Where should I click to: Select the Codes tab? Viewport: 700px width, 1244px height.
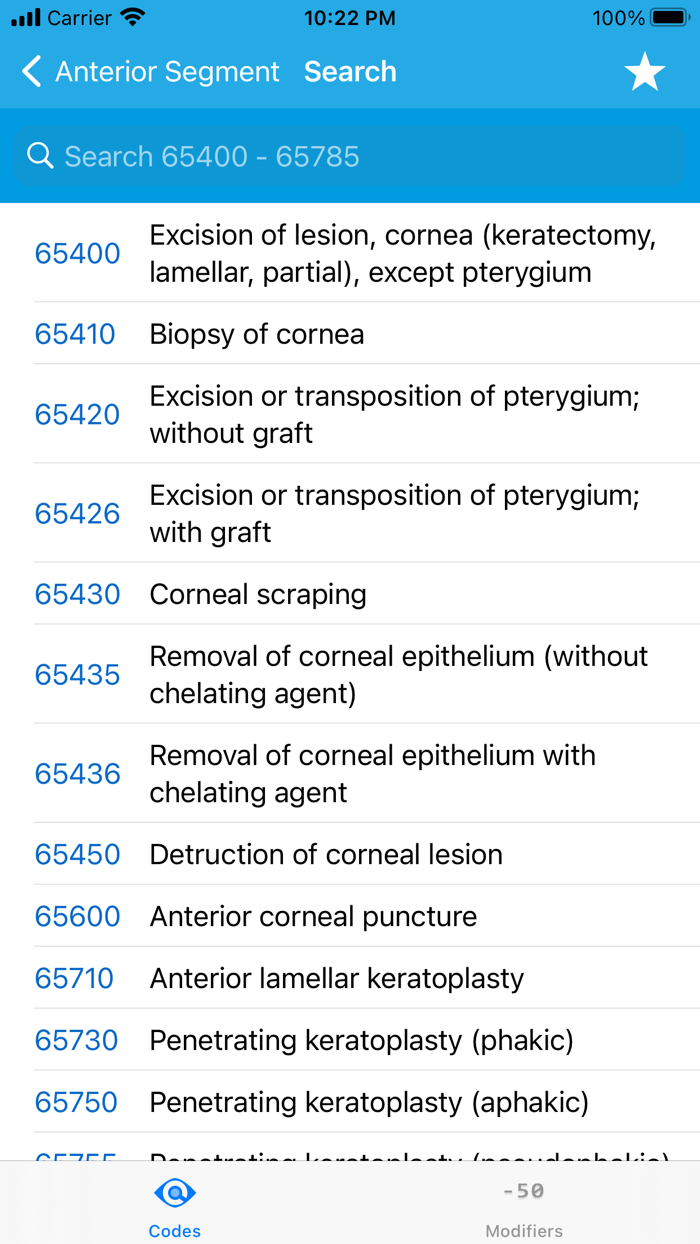click(174, 1204)
